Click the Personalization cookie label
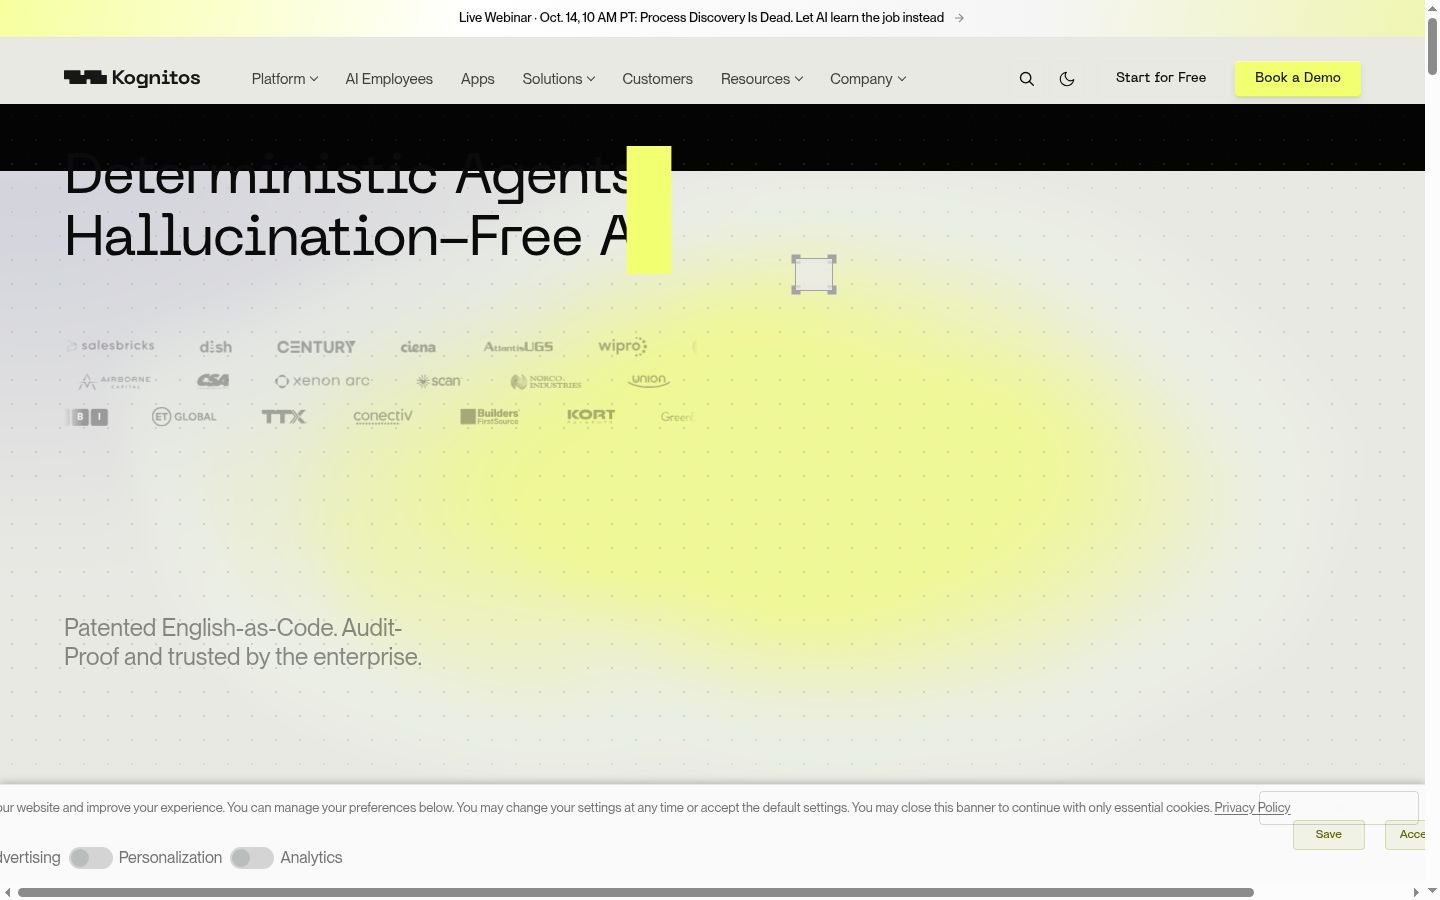This screenshot has width=1440, height=900. (170, 858)
